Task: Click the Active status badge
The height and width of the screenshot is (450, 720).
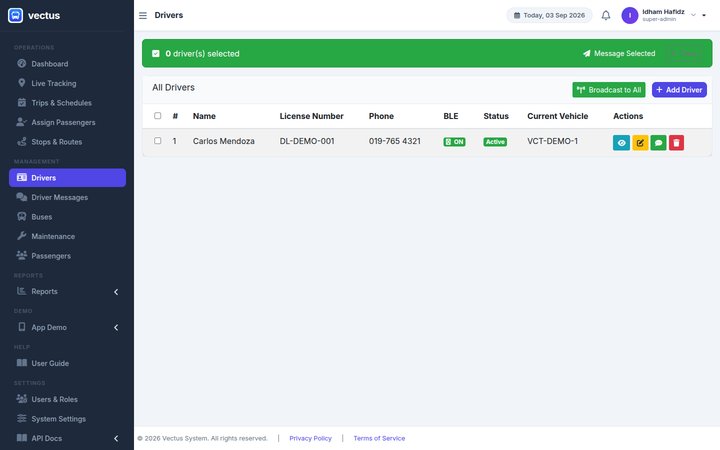Action: [495, 142]
